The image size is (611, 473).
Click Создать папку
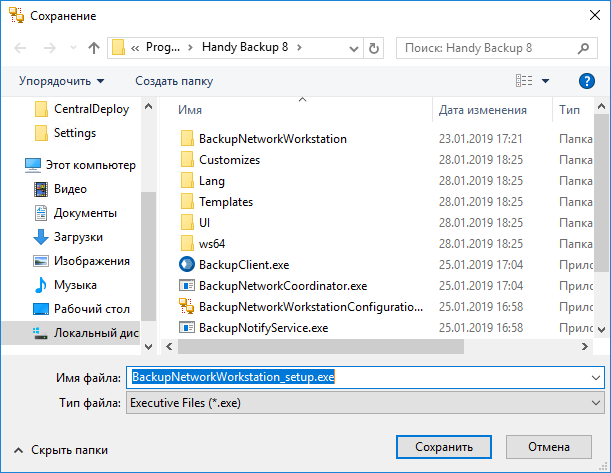(174, 81)
